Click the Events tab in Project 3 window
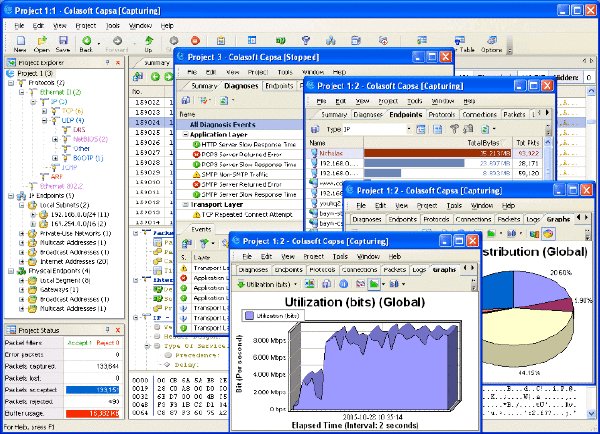 (x=201, y=229)
